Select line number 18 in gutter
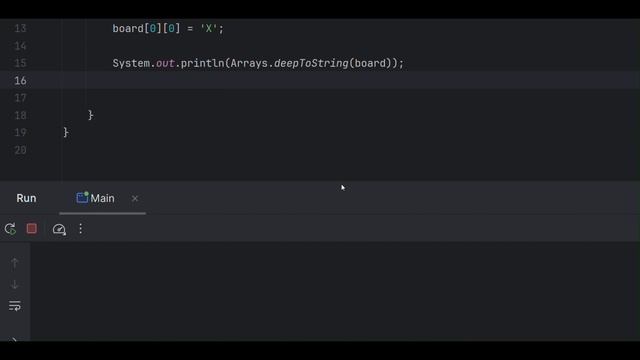 coord(20,116)
